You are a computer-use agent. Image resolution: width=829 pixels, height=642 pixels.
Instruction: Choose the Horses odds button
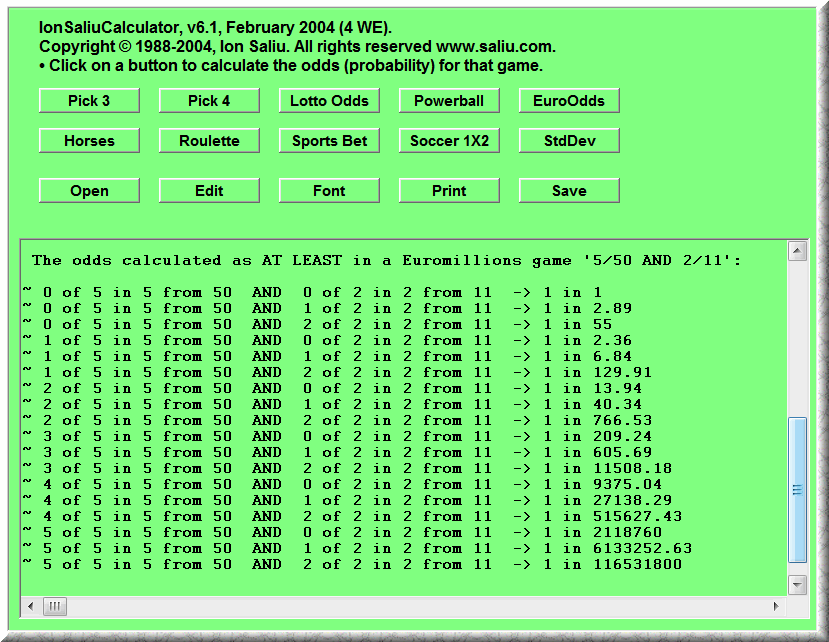(89, 141)
